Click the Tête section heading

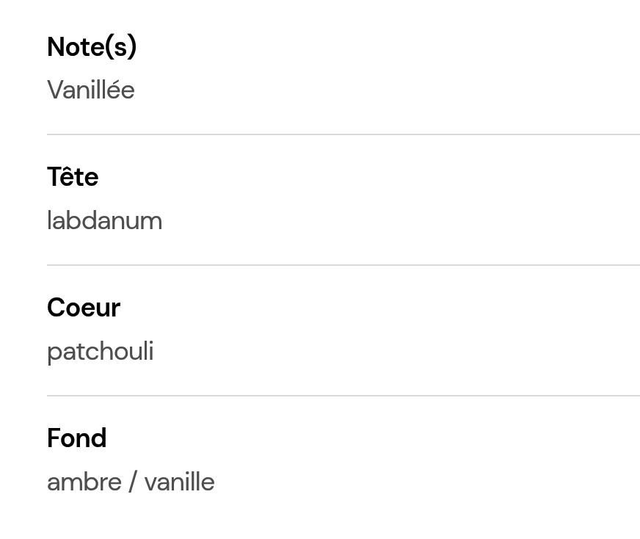pos(73,177)
